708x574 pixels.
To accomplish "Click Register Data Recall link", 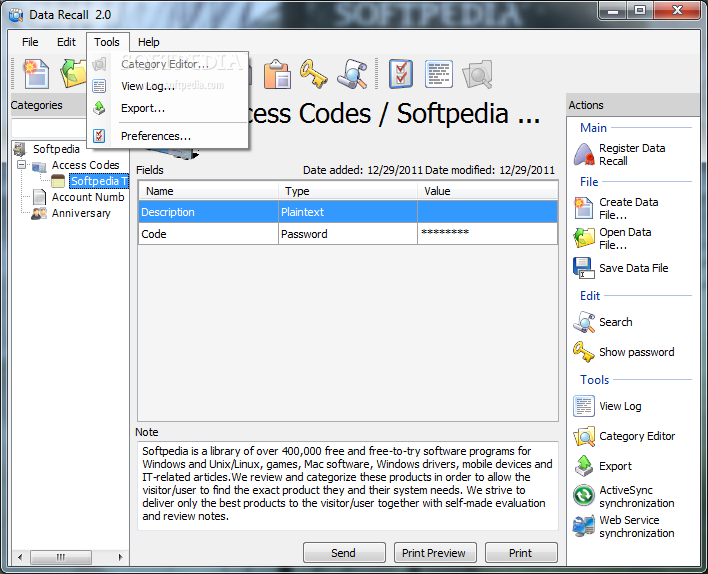I will (x=632, y=154).
